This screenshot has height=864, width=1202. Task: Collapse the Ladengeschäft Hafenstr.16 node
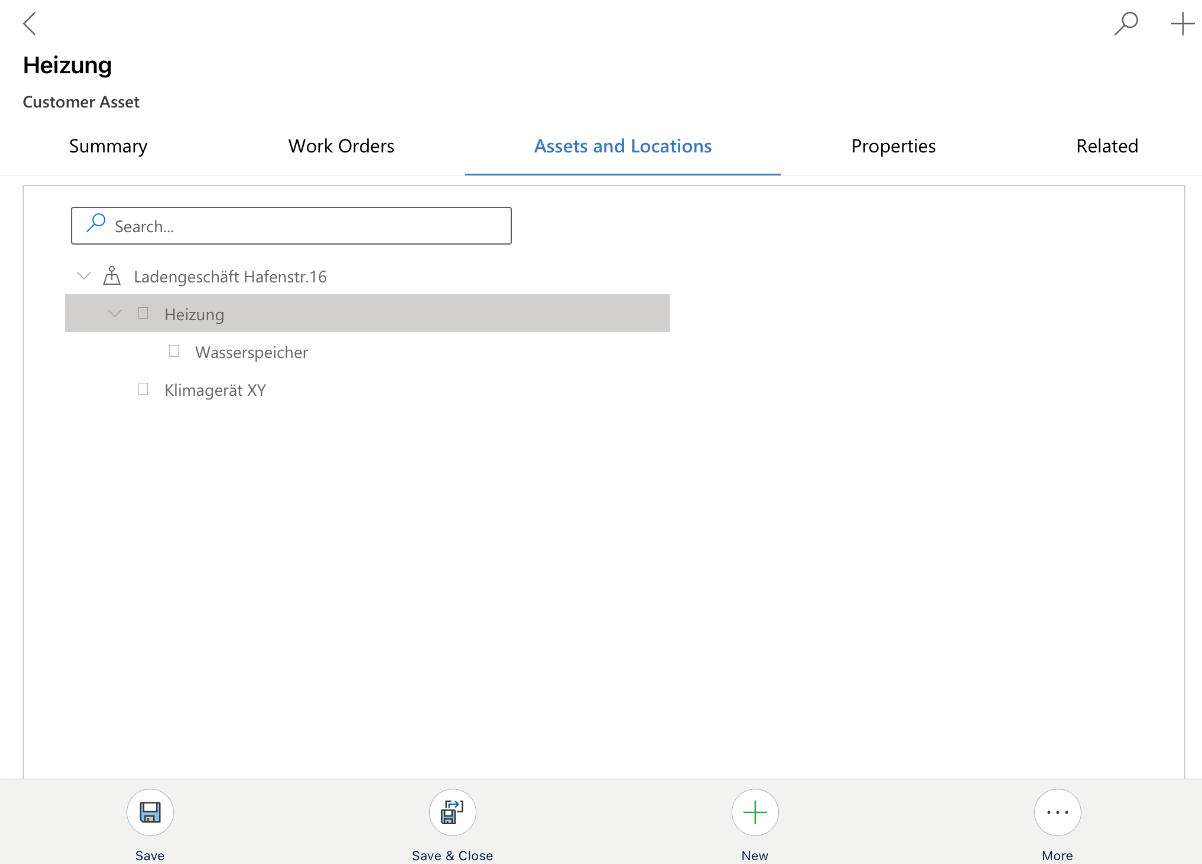[x=84, y=276]
